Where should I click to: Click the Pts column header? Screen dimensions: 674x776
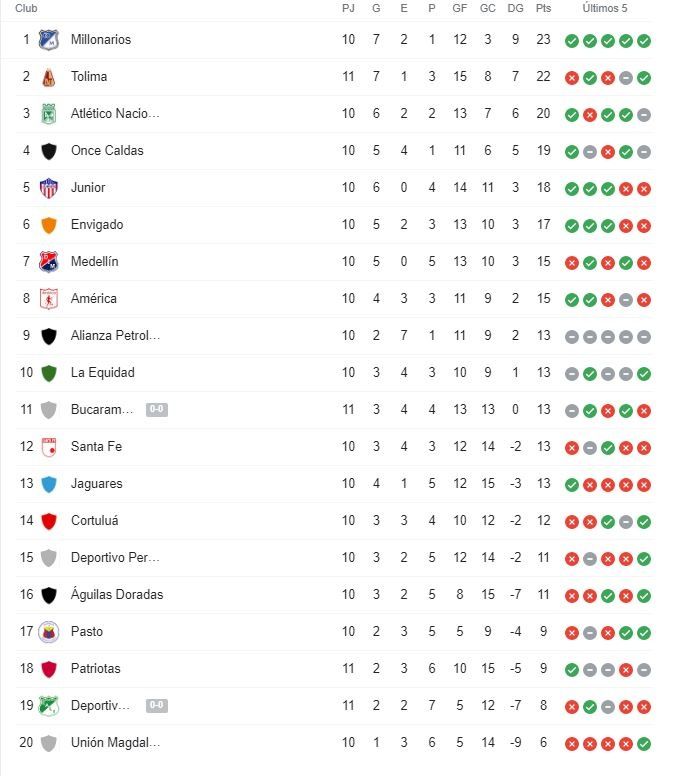click(x=543, y=8)
